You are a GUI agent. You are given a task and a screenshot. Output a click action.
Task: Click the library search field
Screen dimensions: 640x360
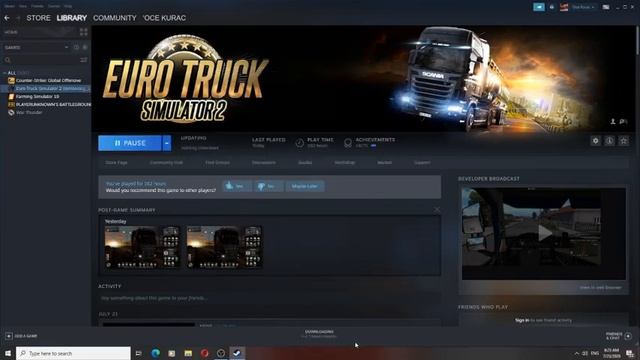tap(41, 60)
